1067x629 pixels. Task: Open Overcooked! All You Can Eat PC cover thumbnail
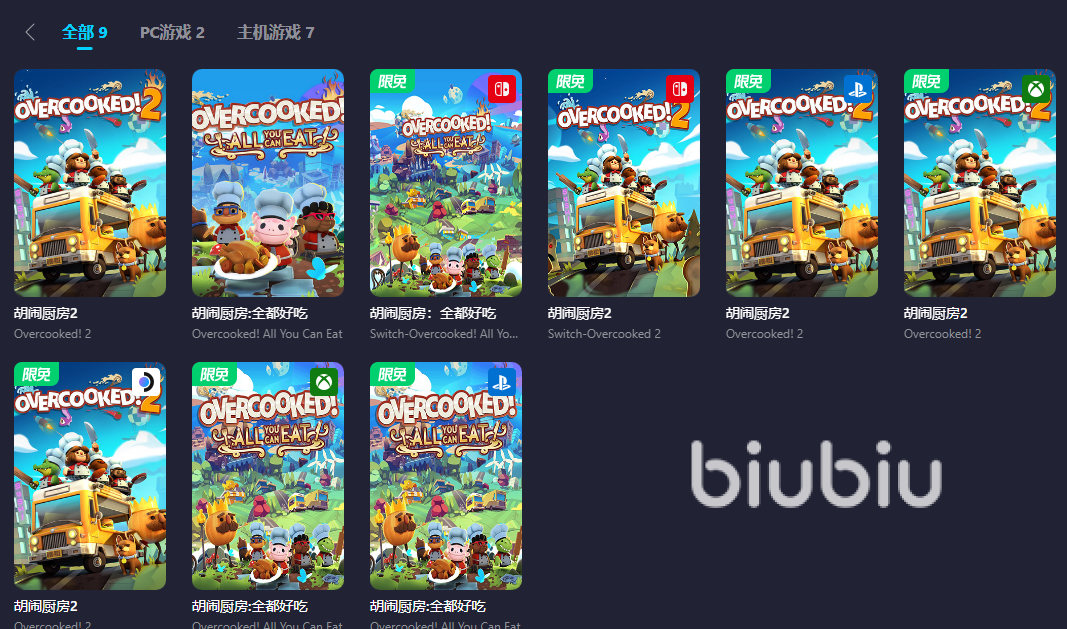(267, 182)
